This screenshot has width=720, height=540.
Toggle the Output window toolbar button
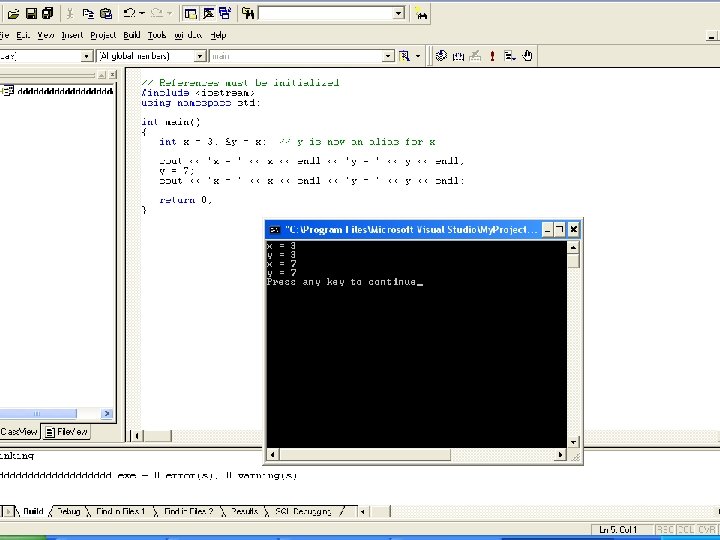[x=209, y=13]
